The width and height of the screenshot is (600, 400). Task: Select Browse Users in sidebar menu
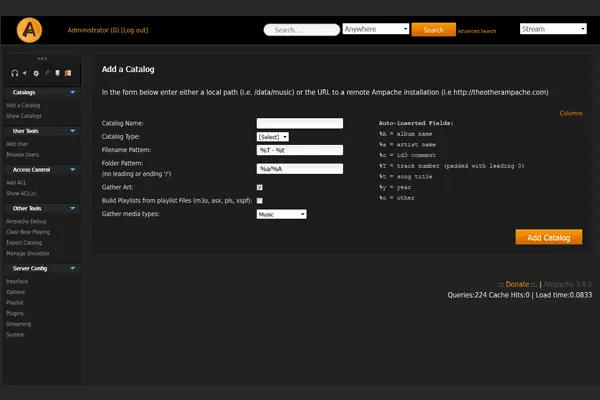click(23, 154)
